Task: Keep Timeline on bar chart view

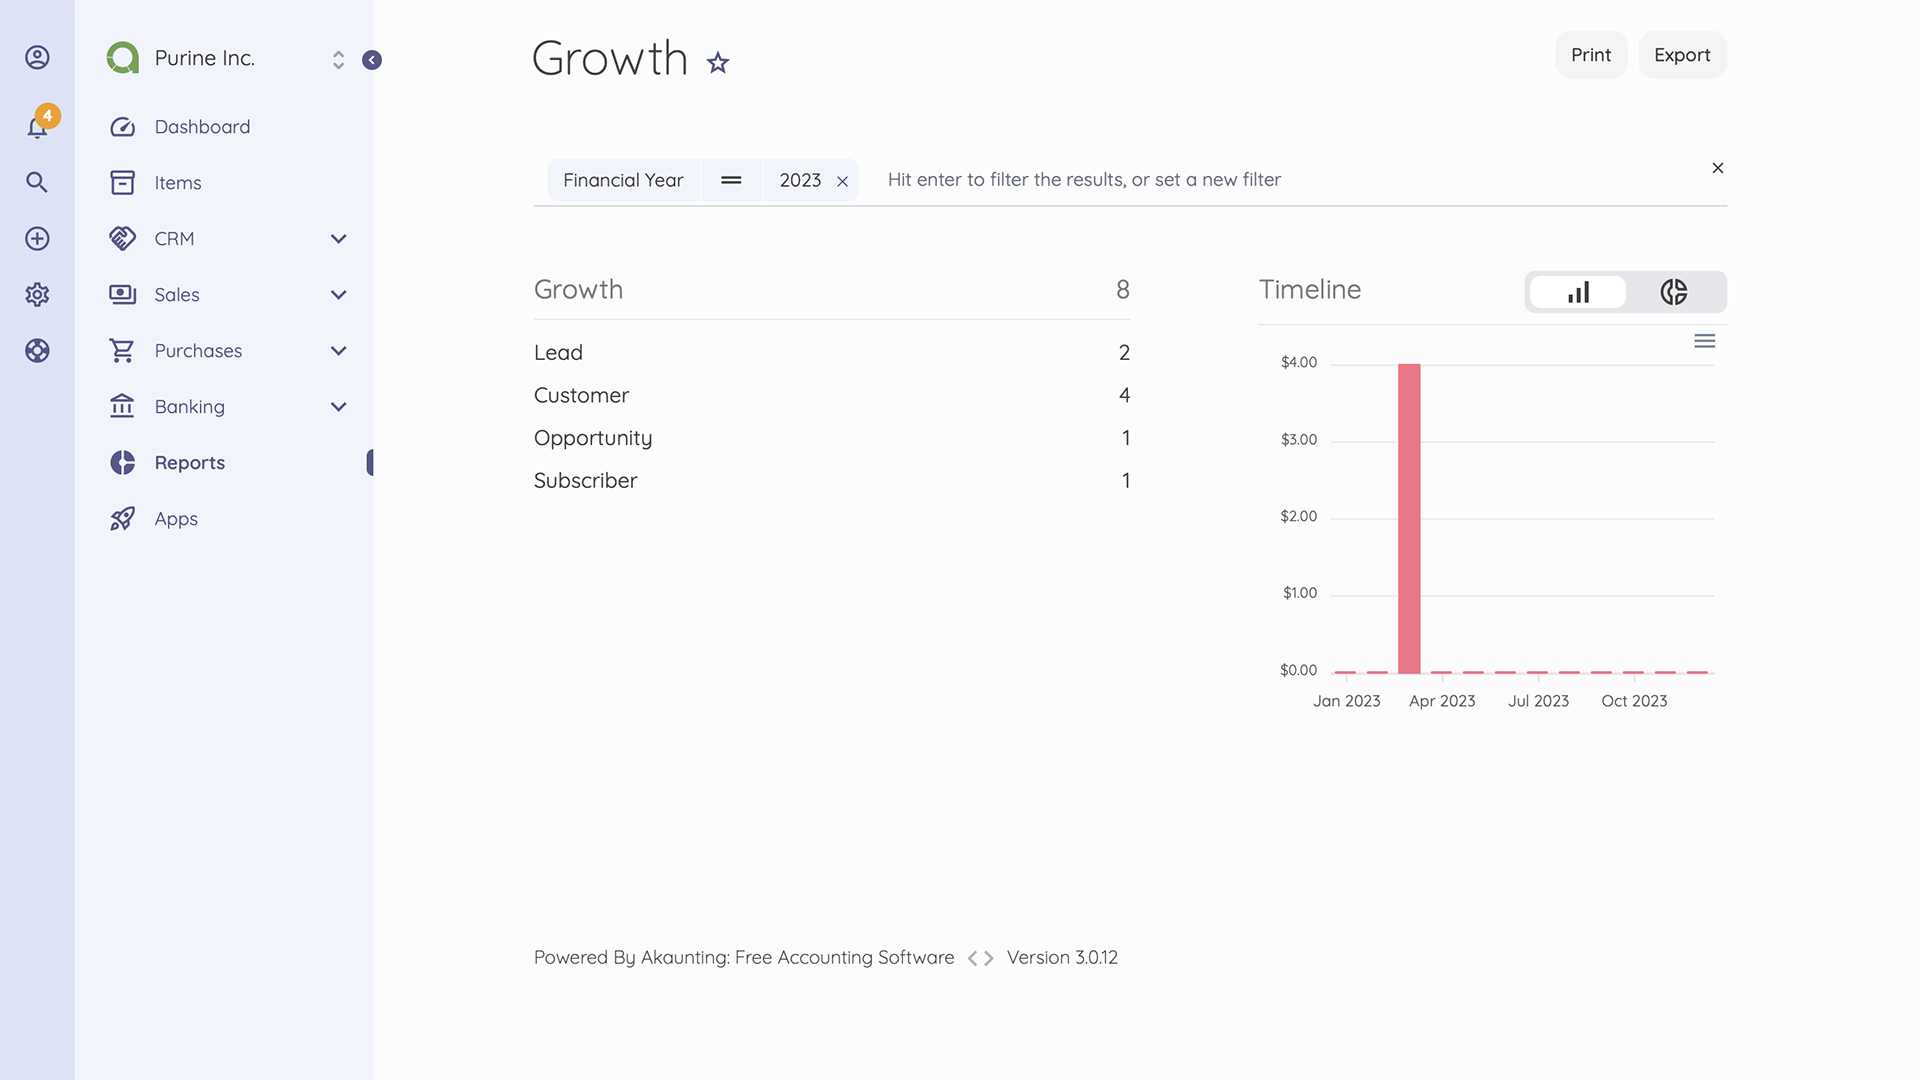Action: [1578, 292]
